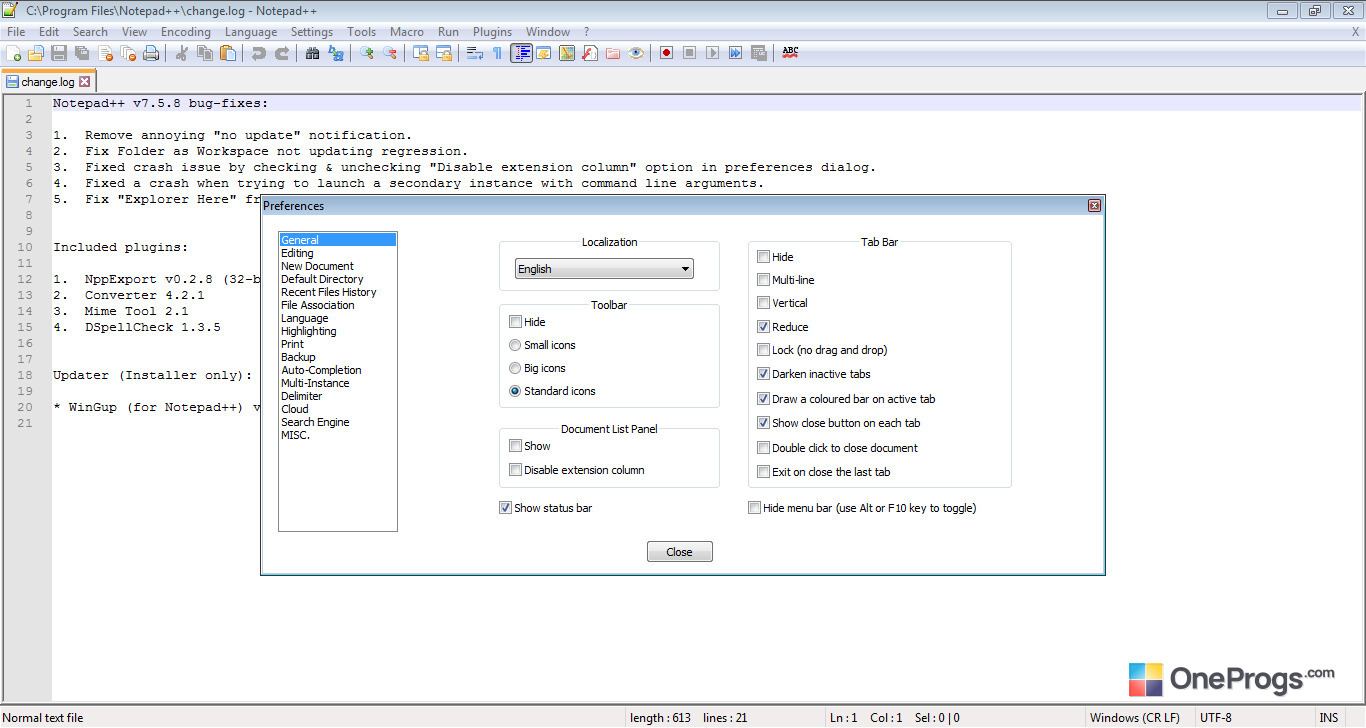This screenshot has width=1366, height=728.
Task: Click the Save toolbar icon
Action: [x=59, y=53]
